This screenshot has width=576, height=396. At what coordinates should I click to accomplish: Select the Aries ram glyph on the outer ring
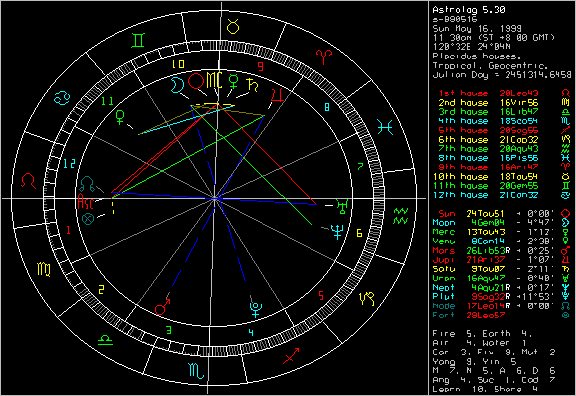click(324, 57)
